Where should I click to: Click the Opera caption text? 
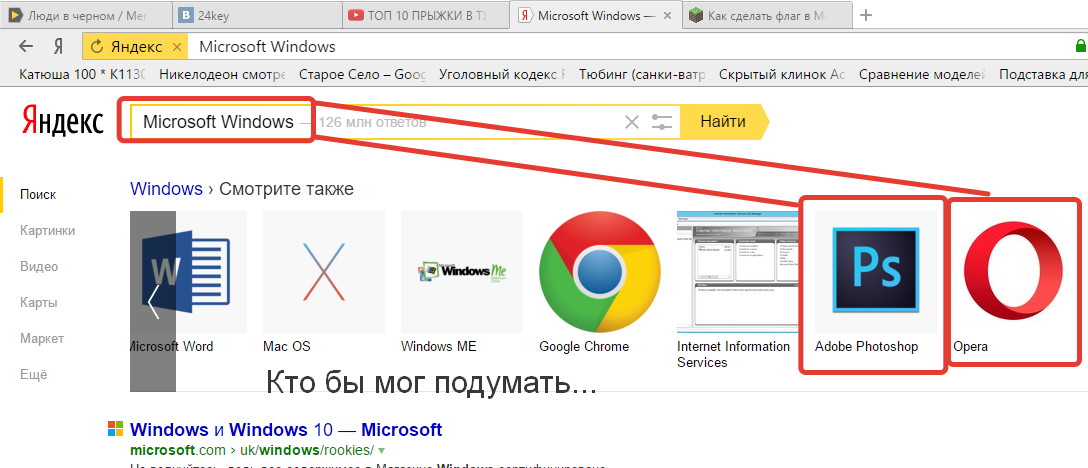(970, 346)
